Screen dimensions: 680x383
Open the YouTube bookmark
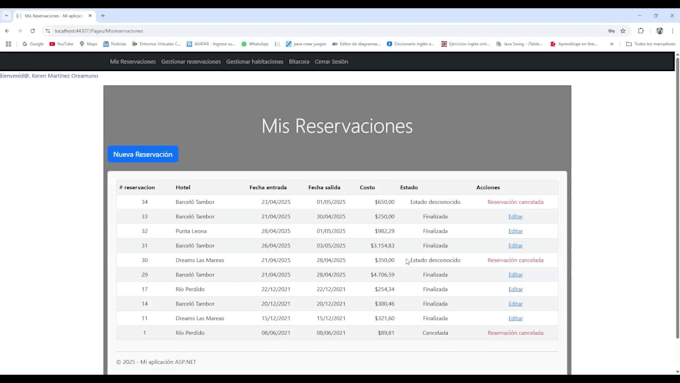(x=61, y=44)
